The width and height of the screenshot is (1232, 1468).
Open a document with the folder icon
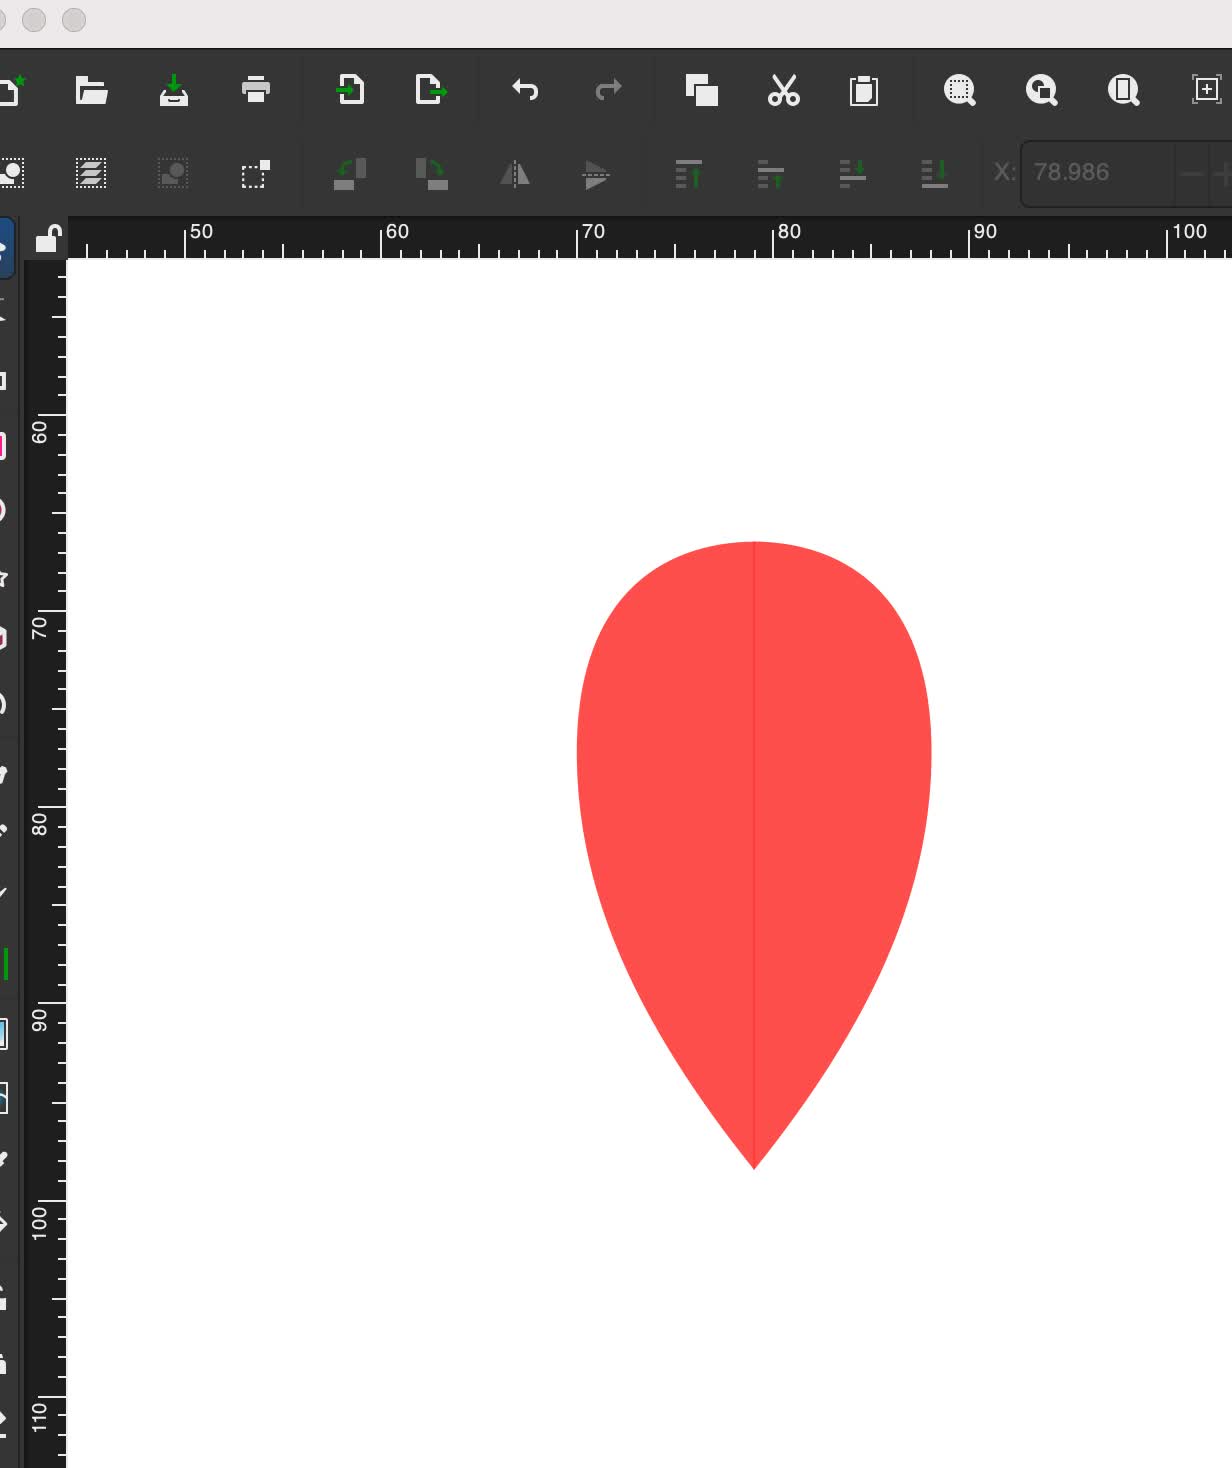91,91
